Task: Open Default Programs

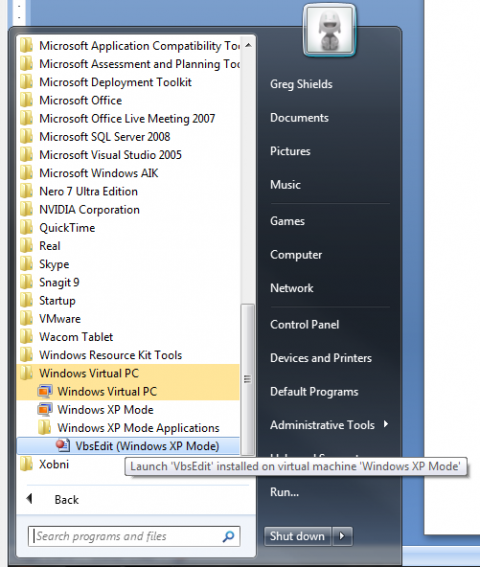Action: 314,392
